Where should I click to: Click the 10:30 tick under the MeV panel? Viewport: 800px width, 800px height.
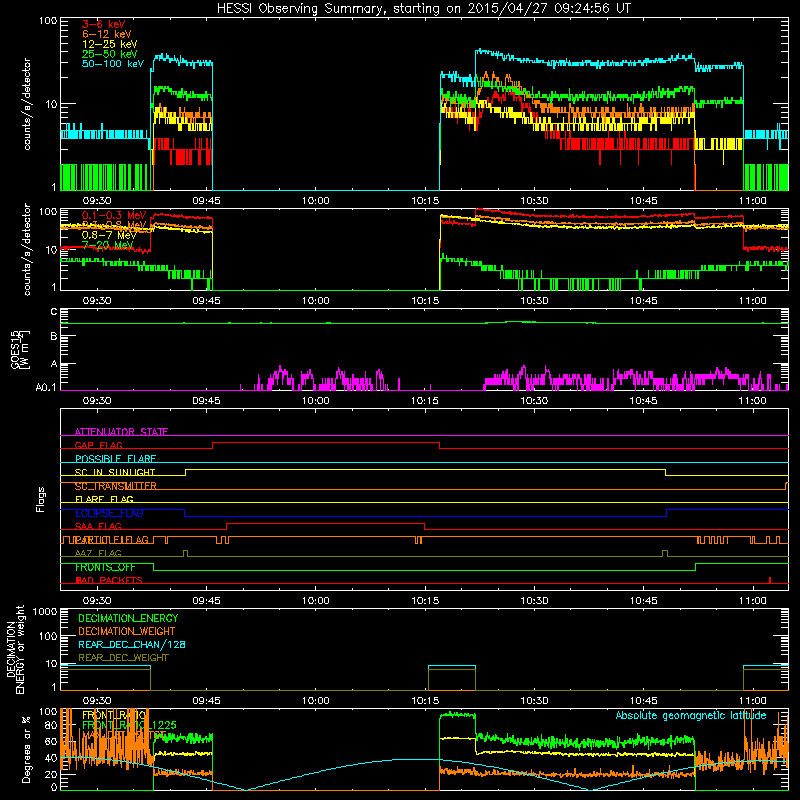point(534,301)
